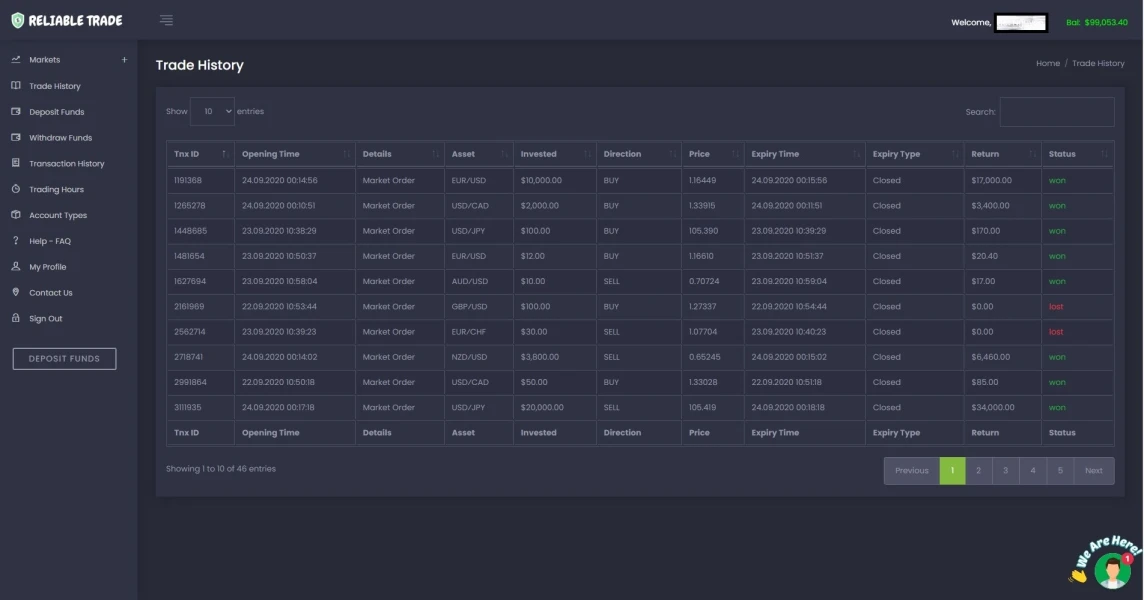Sort table by Tnx ID column
The width and height of the screenshot is (1144, 600).
pyautogui.click(x=199, y=154)
